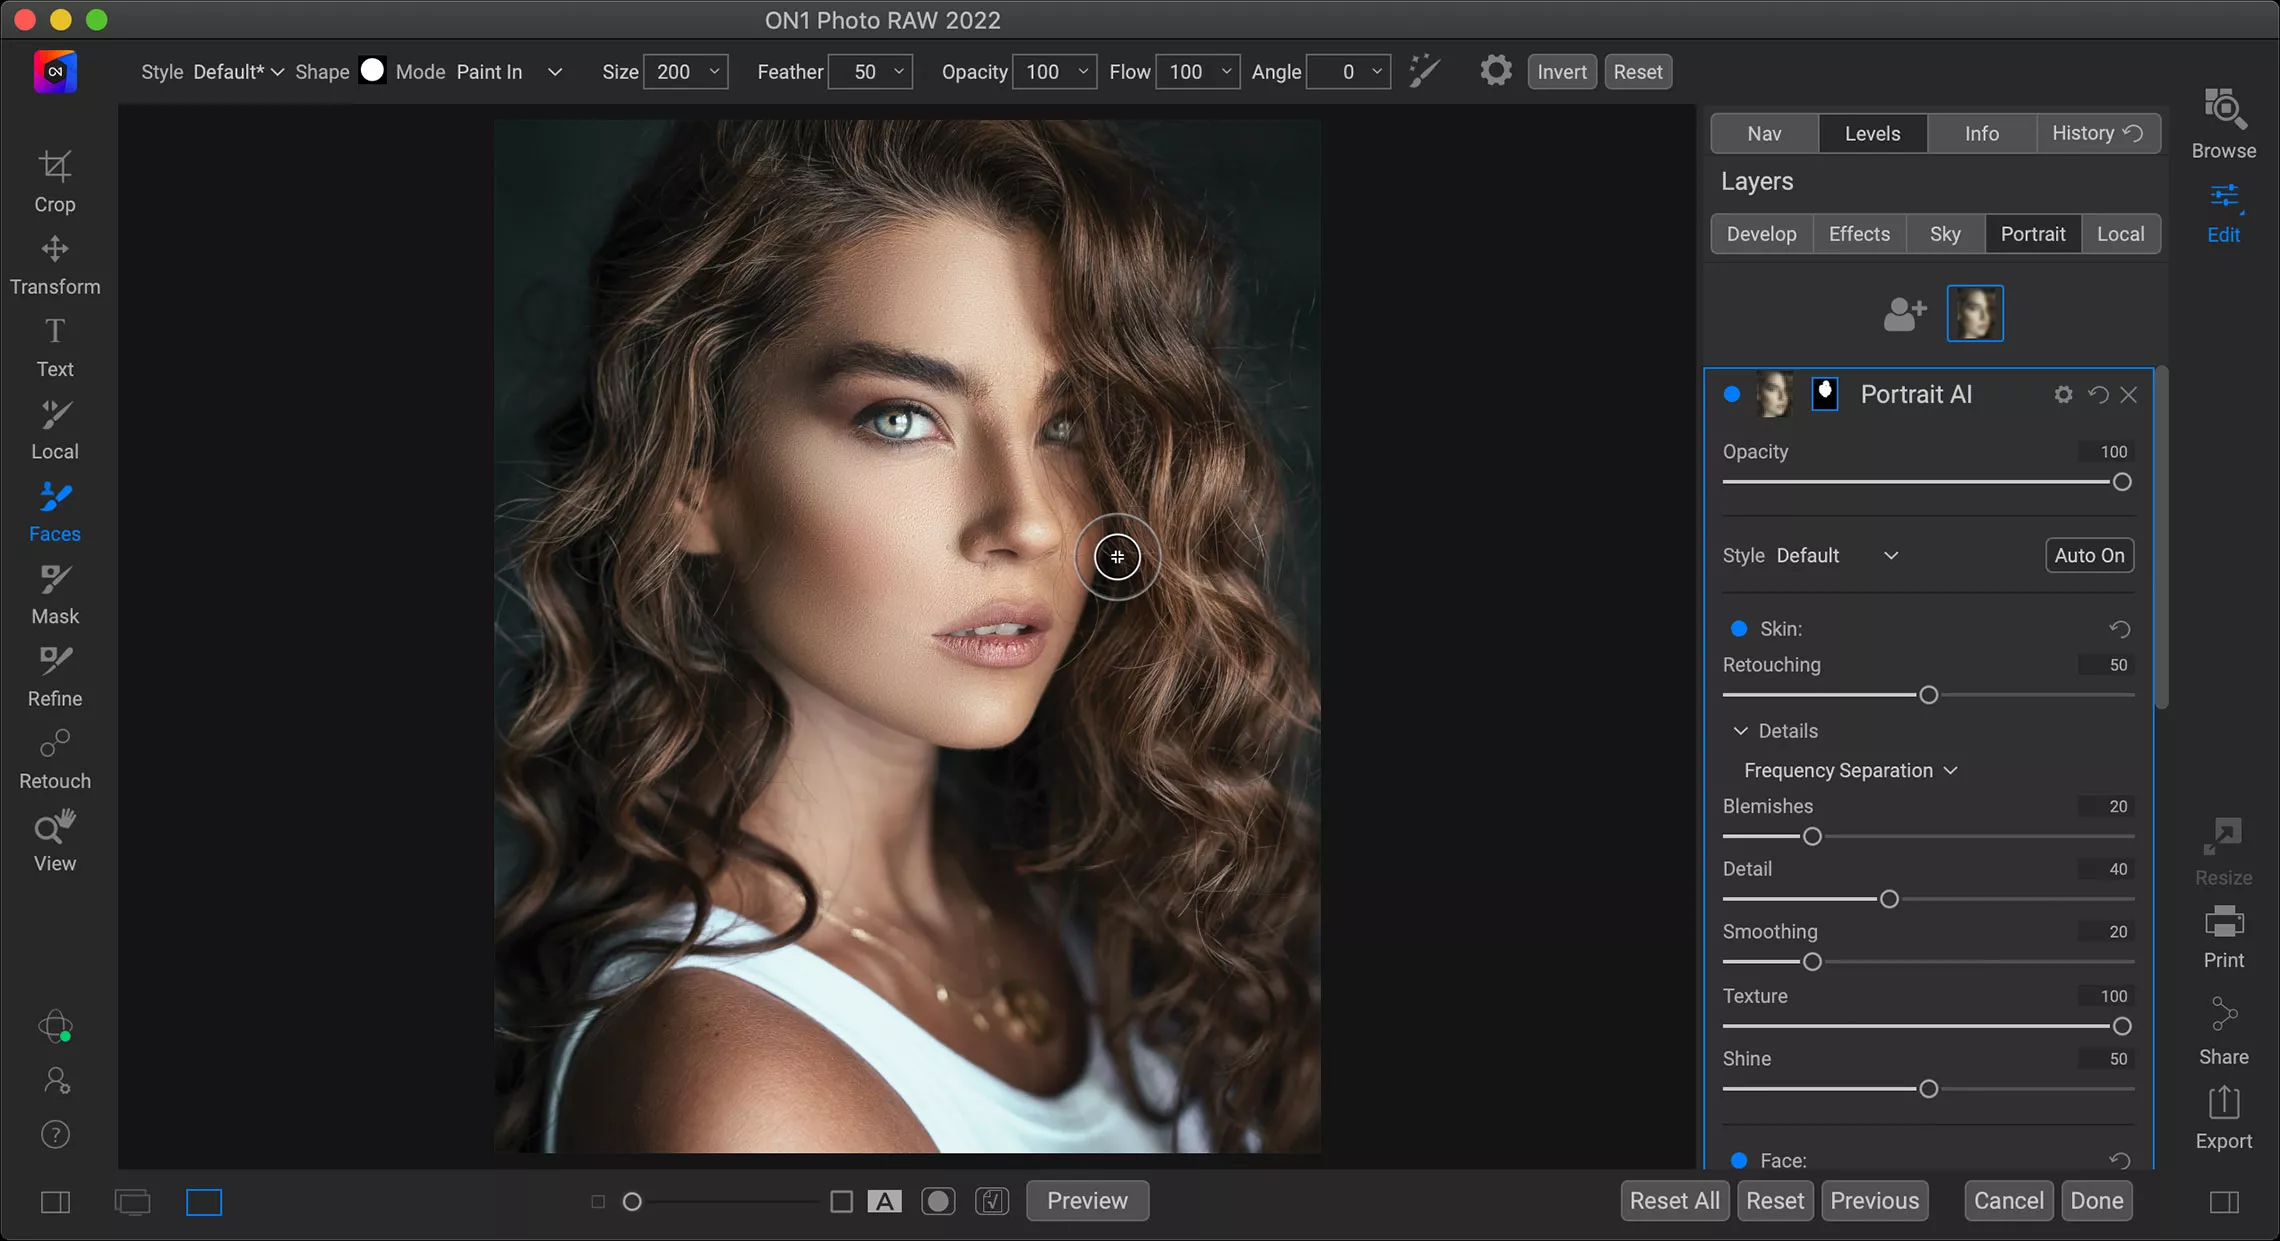Expand the Frequency Separation dropdown
Image resolution: width=2280 pixels, height=1241 pixels.
tap(1850, 770)
